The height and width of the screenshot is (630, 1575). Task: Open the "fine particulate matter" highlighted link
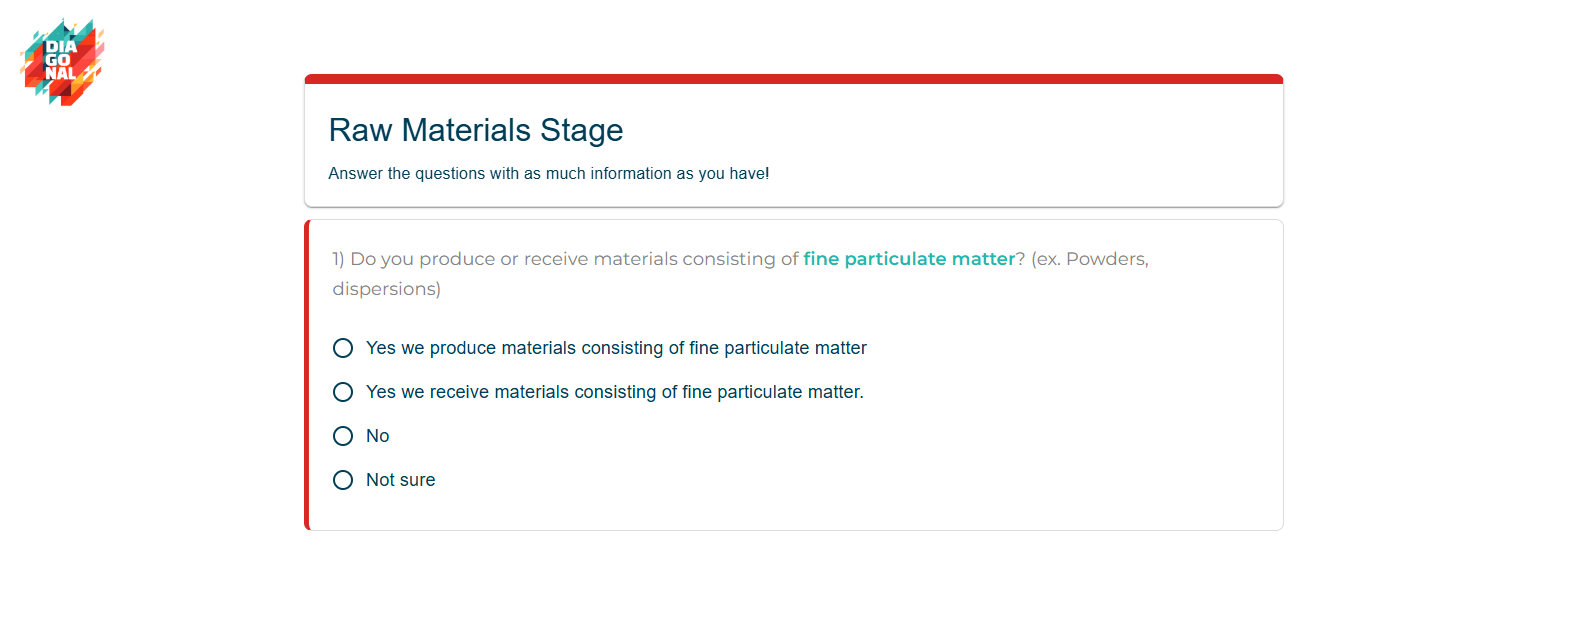coord(909,259)
